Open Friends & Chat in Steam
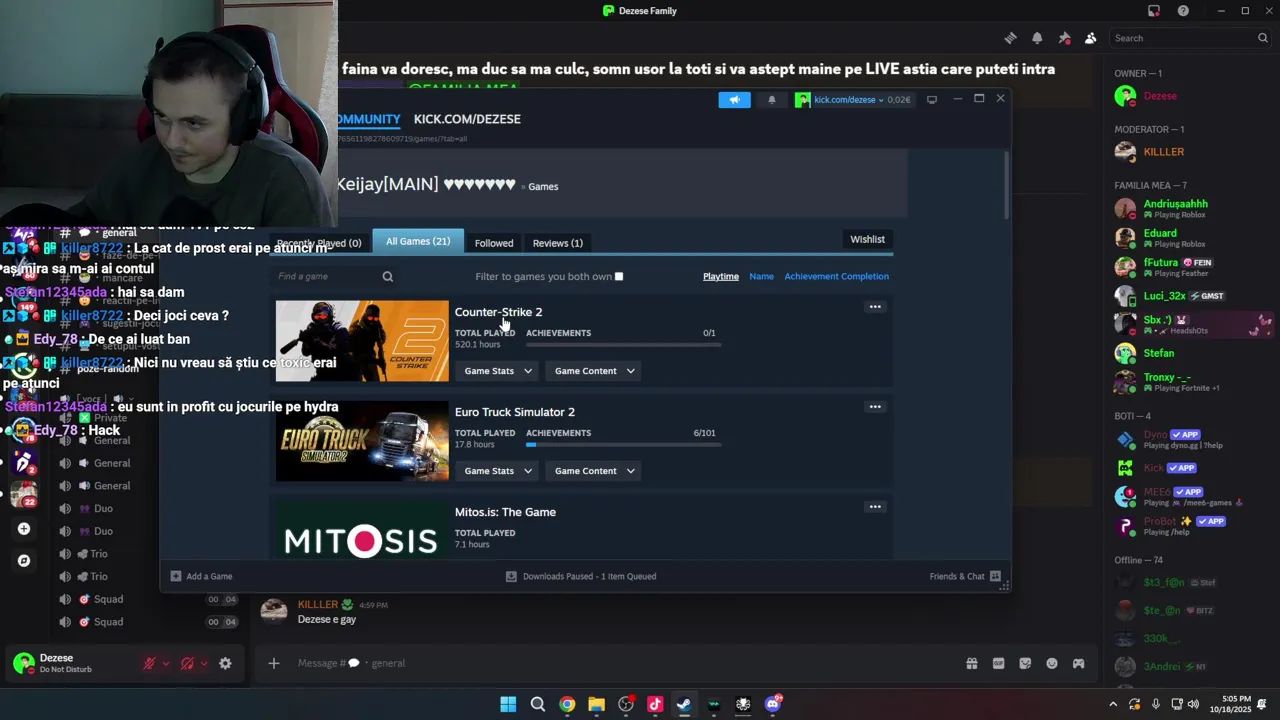The height and width of the screenshot is (720, 1280). click(965, 576)
